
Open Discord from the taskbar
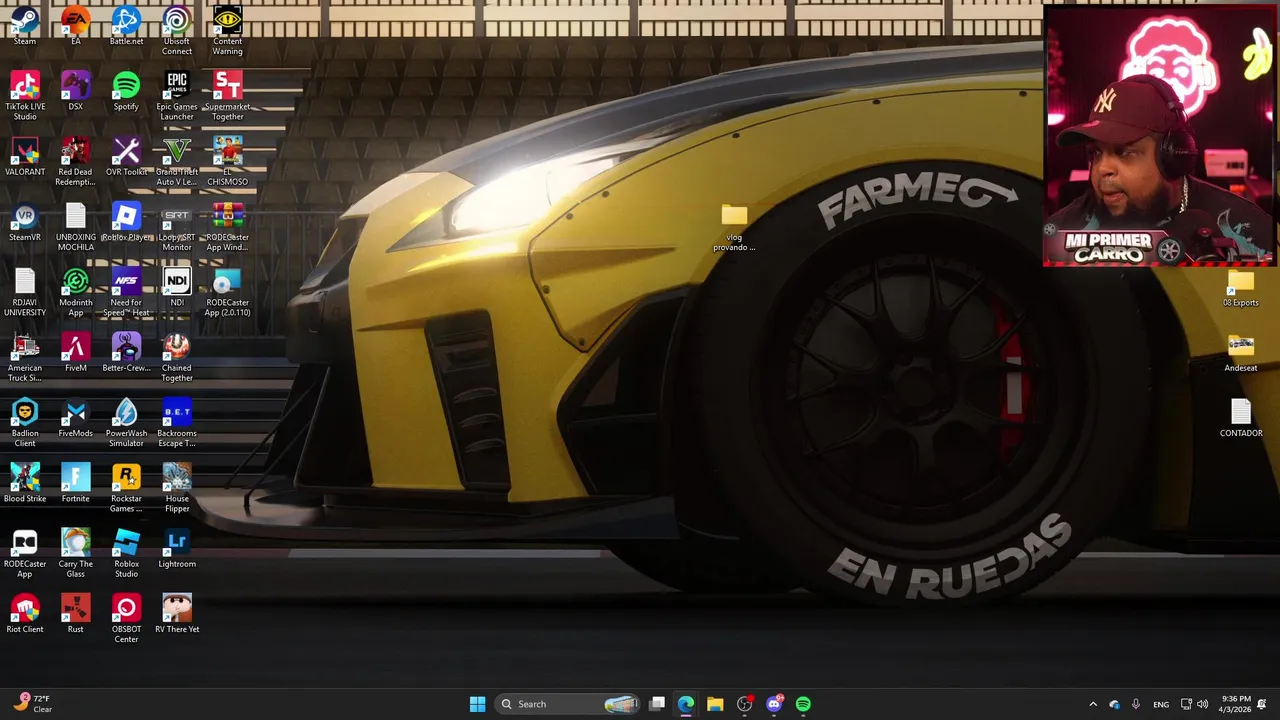773,704
